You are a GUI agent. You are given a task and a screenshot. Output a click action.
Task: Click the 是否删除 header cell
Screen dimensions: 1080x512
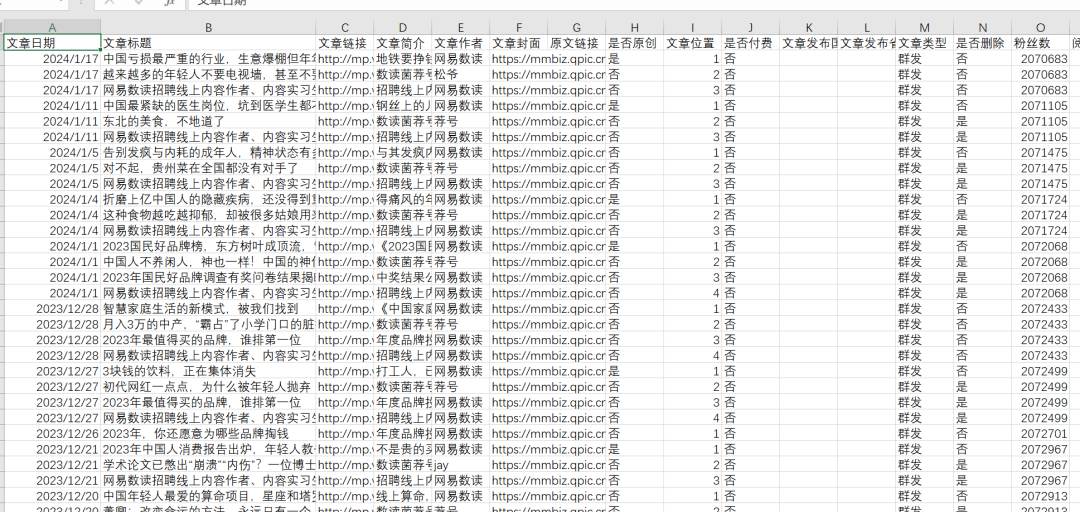[982, 43]
